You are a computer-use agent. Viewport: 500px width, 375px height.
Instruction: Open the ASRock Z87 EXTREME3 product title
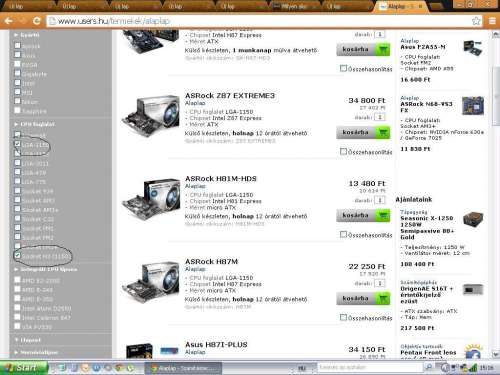point(230,96)
